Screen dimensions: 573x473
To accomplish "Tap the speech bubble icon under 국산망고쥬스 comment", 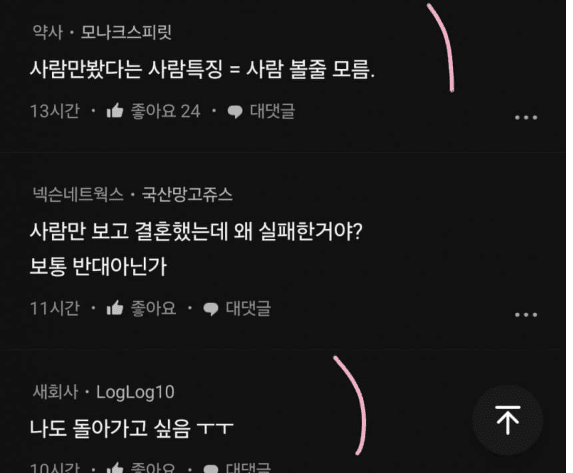I will pyautogui.click(x=210, y=309).
